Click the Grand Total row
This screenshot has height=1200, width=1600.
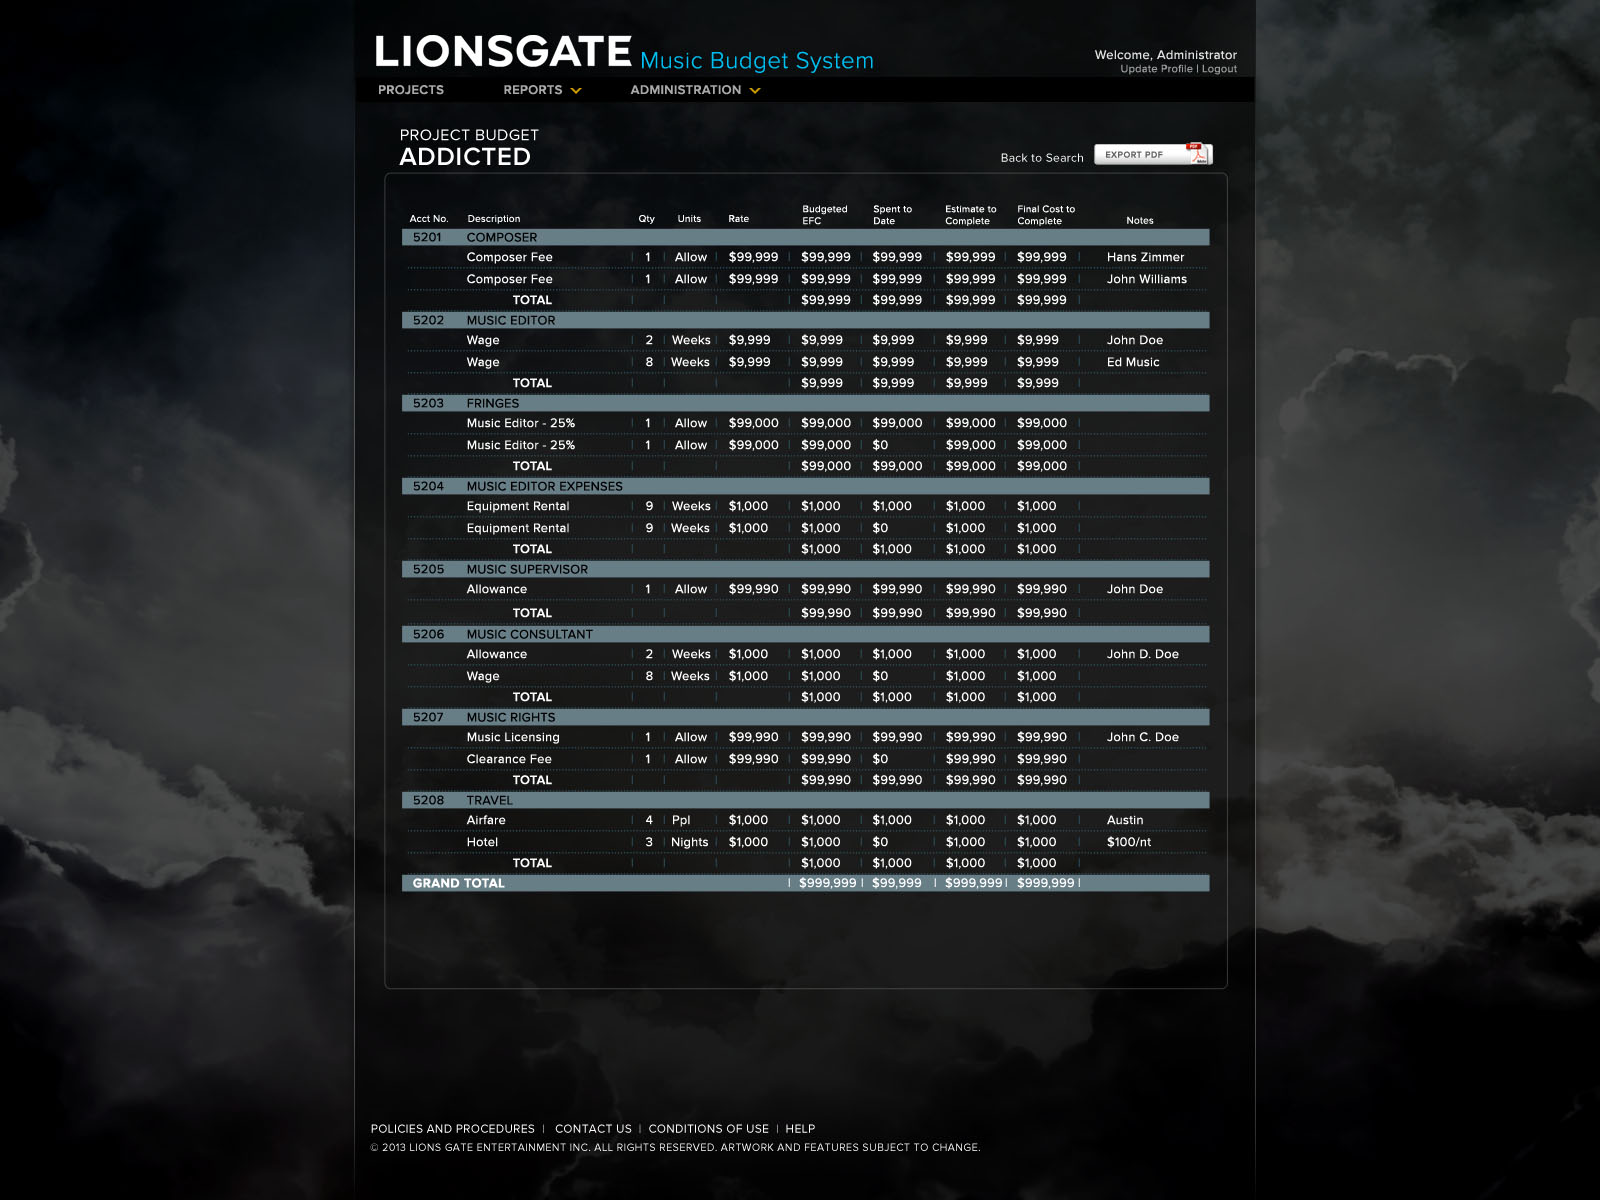805,884
